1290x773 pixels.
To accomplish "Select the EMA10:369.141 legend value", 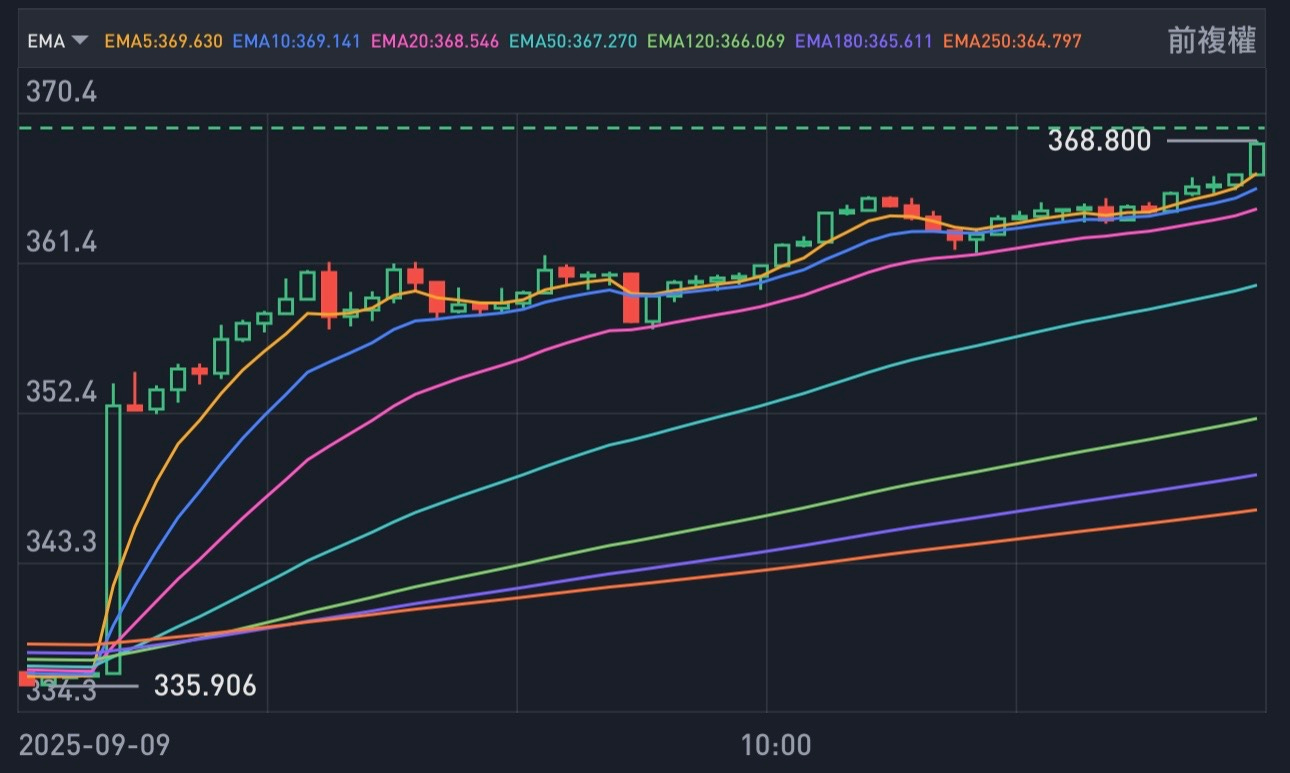I will 297,41.
